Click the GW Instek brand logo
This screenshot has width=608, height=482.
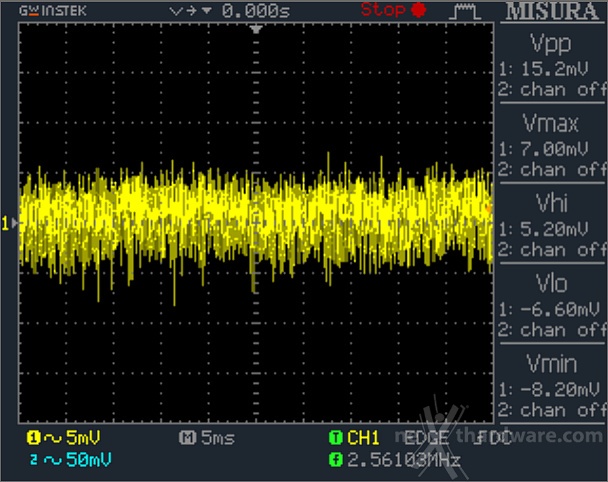pyautogui.click(x=53, y=11)
